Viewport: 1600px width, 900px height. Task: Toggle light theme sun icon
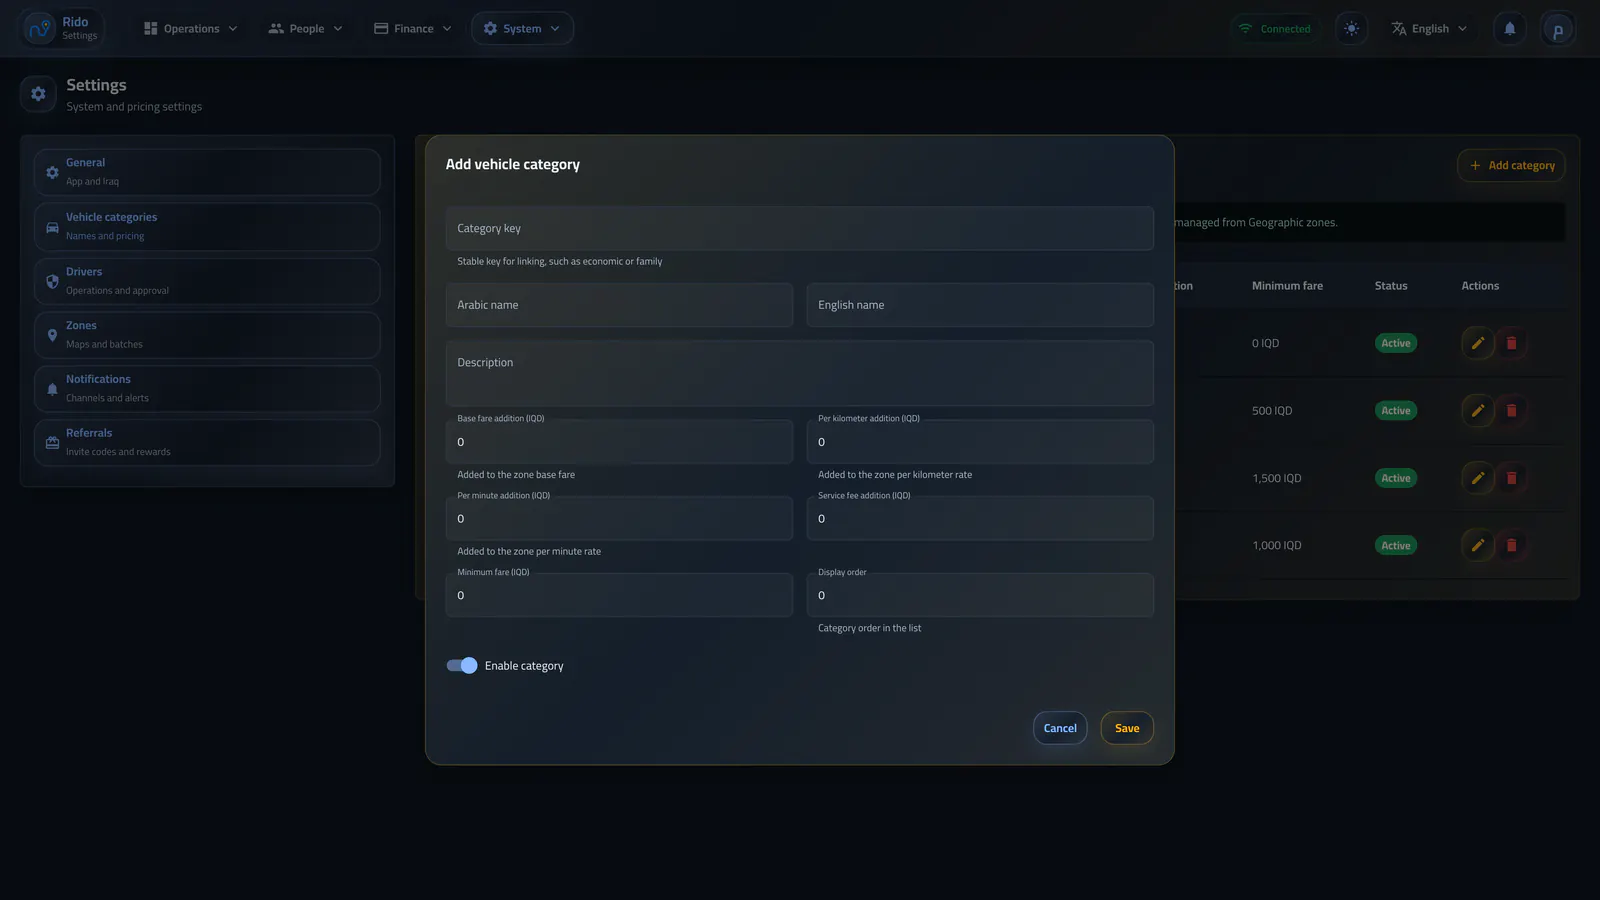point(1351,29)
